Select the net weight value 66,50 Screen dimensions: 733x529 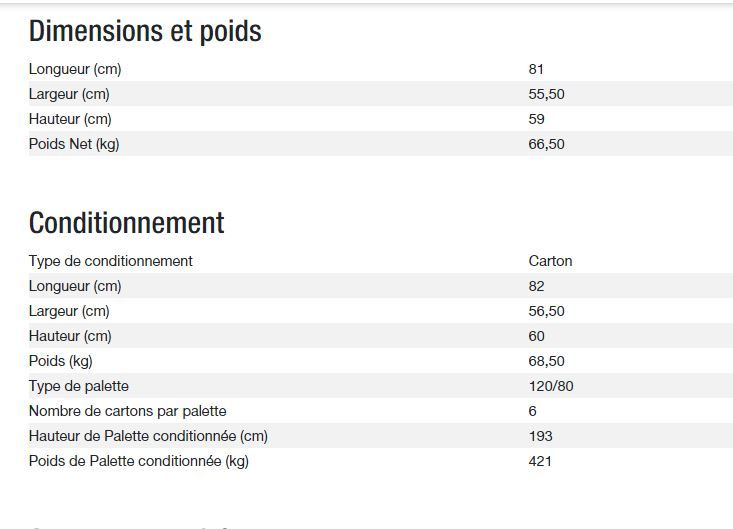(x=546, y=144)
